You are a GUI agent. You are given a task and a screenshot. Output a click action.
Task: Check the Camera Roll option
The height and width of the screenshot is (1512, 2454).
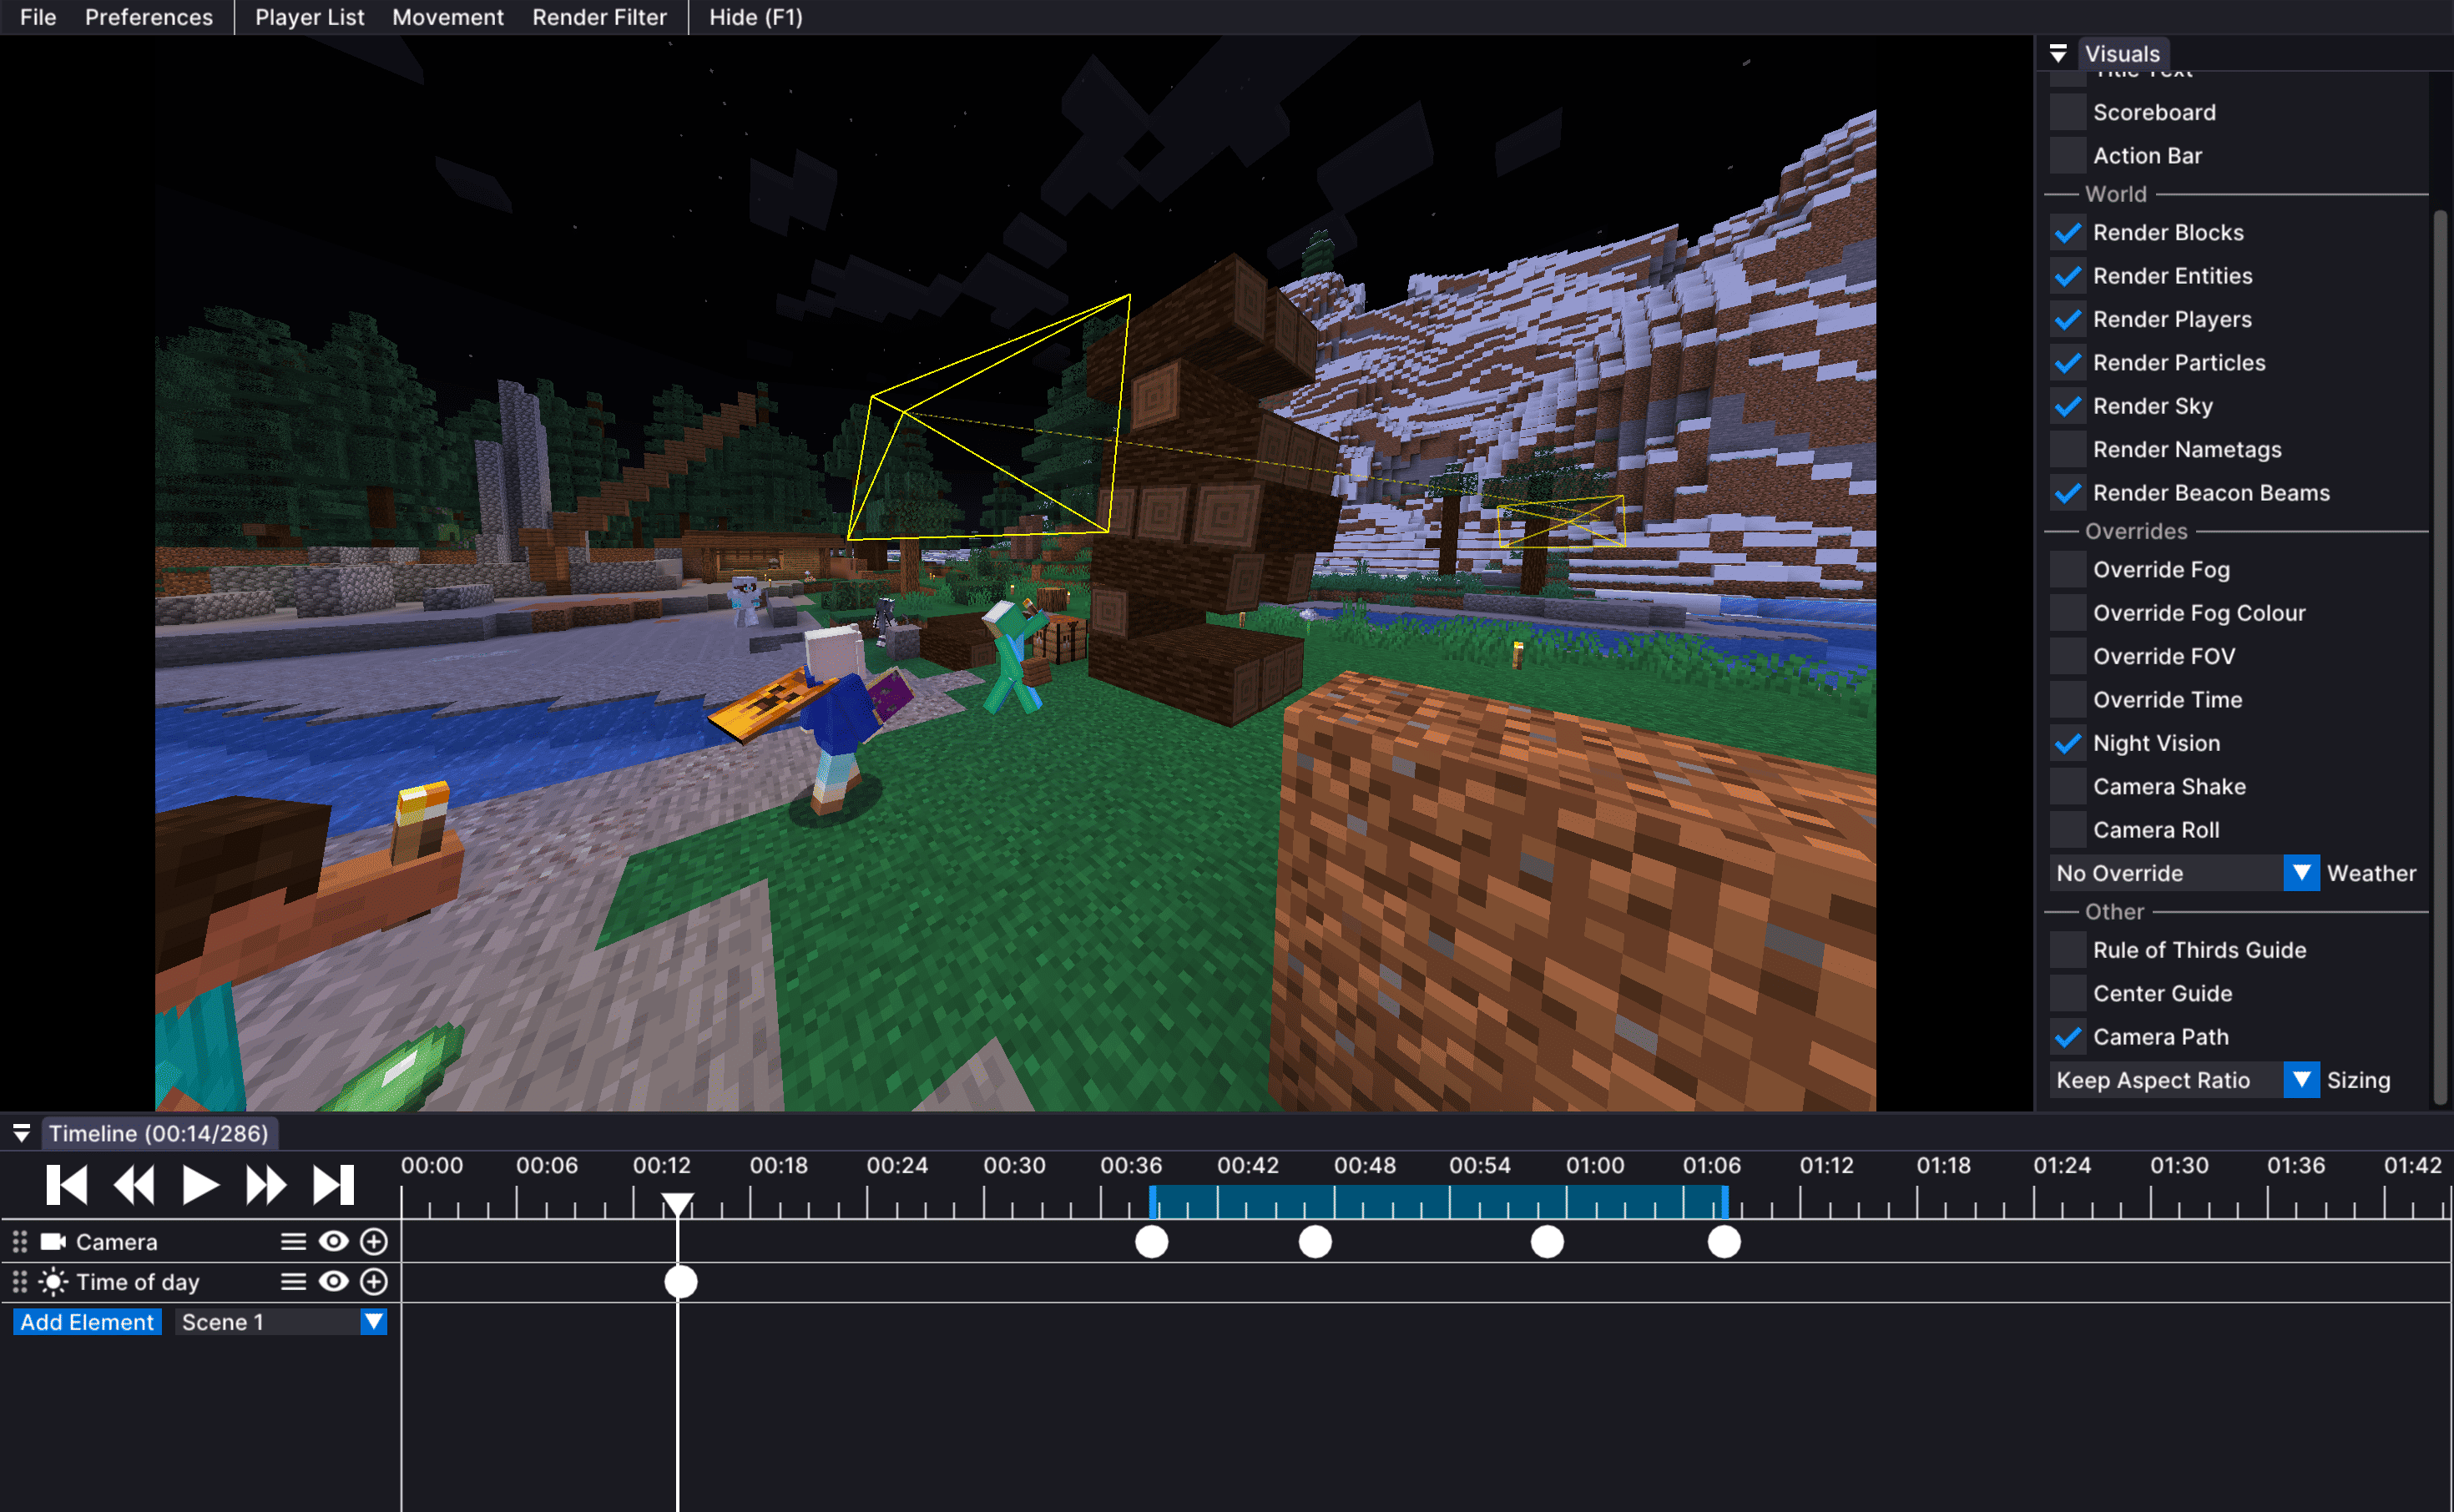(x=2067, y=830)
